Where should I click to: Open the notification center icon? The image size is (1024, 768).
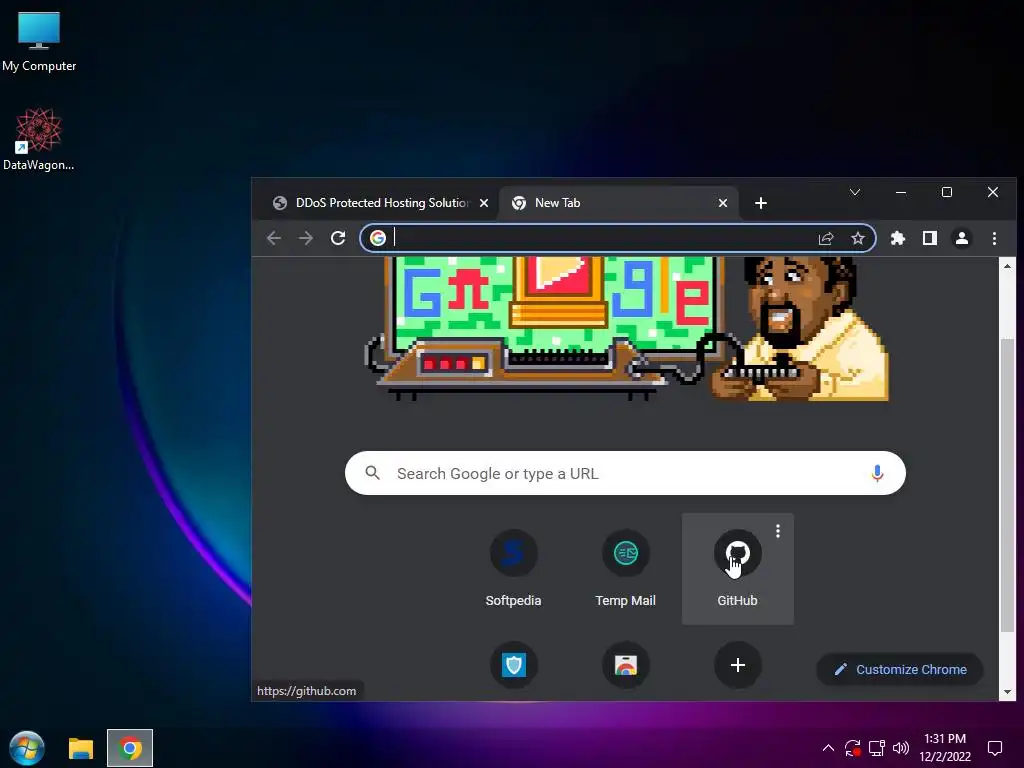point(995,748)
